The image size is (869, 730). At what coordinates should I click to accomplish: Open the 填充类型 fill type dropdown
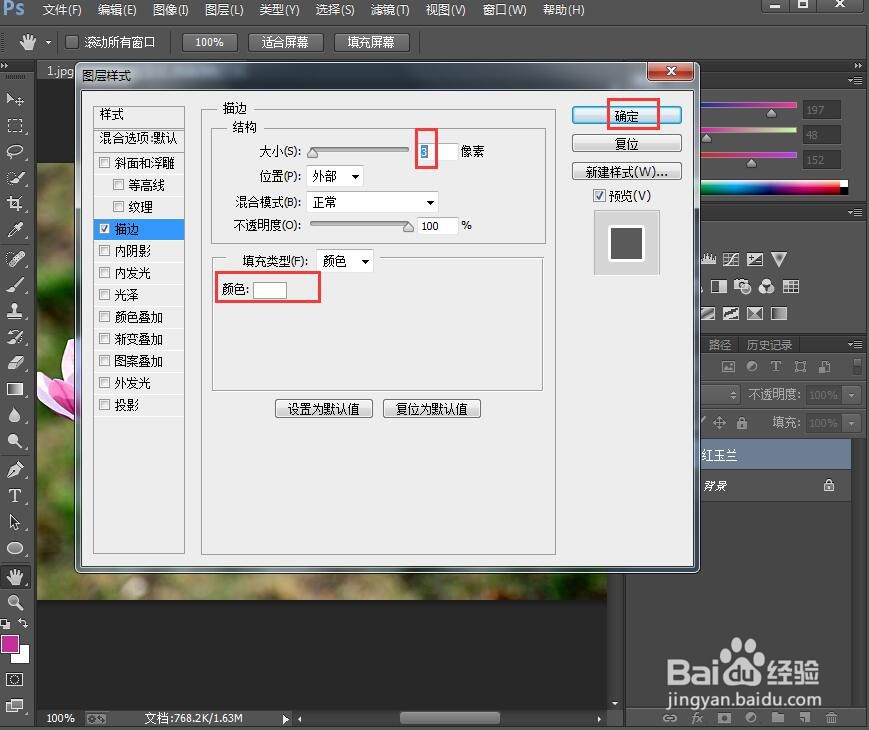345,261
